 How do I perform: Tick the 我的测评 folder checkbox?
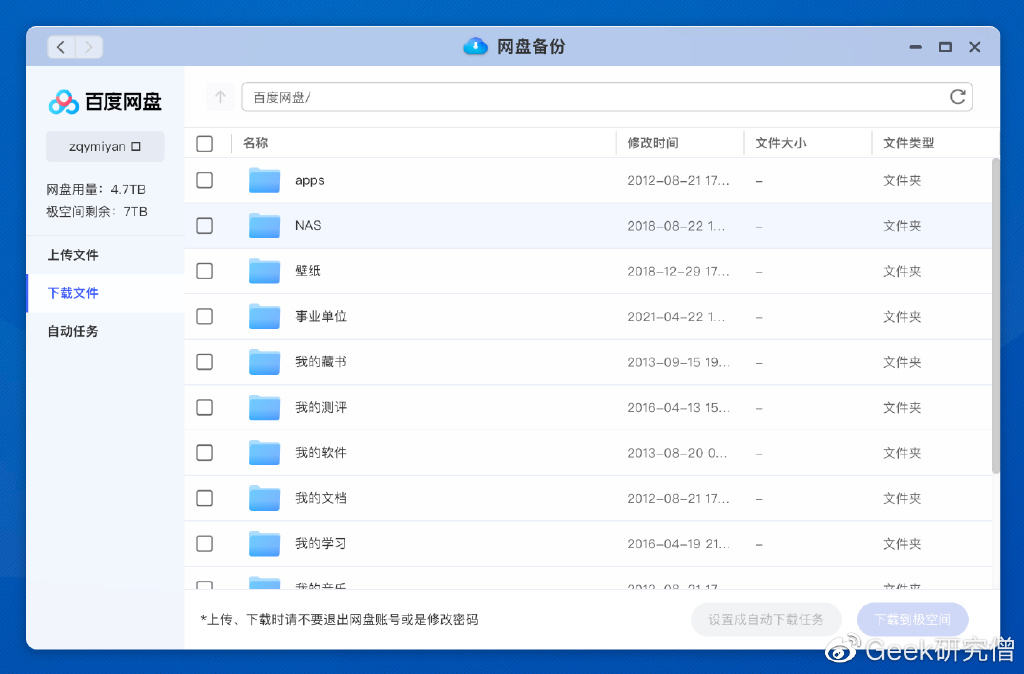pos(204,408)
